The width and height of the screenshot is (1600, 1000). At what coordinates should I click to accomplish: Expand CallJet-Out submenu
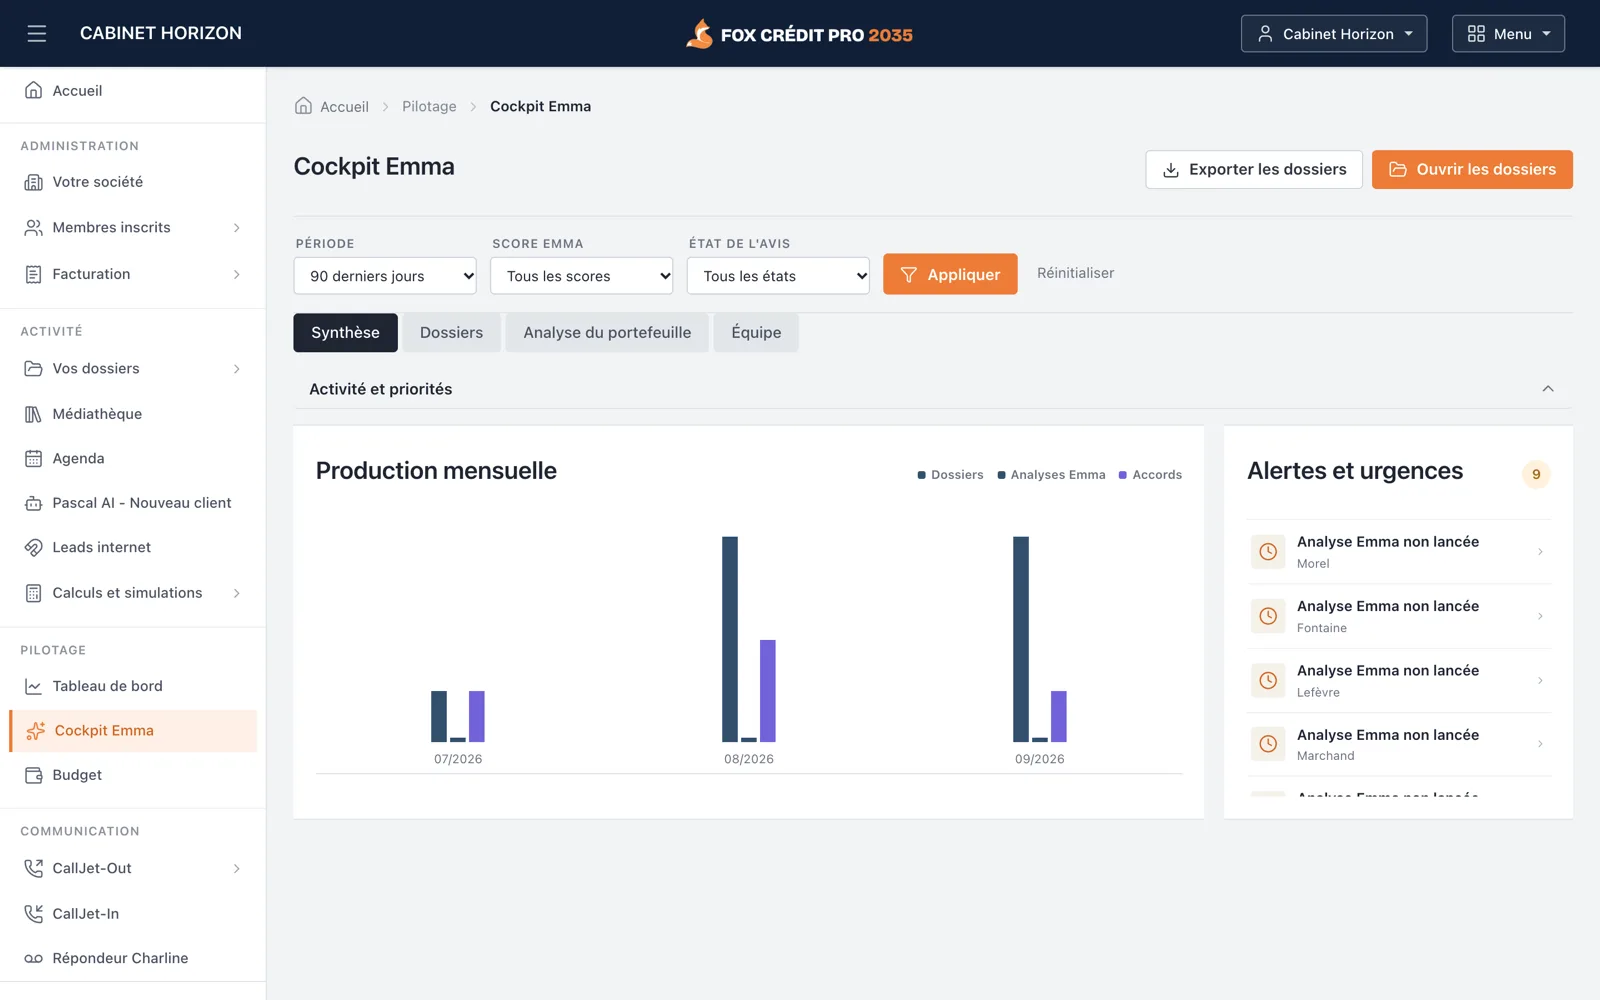237,869
